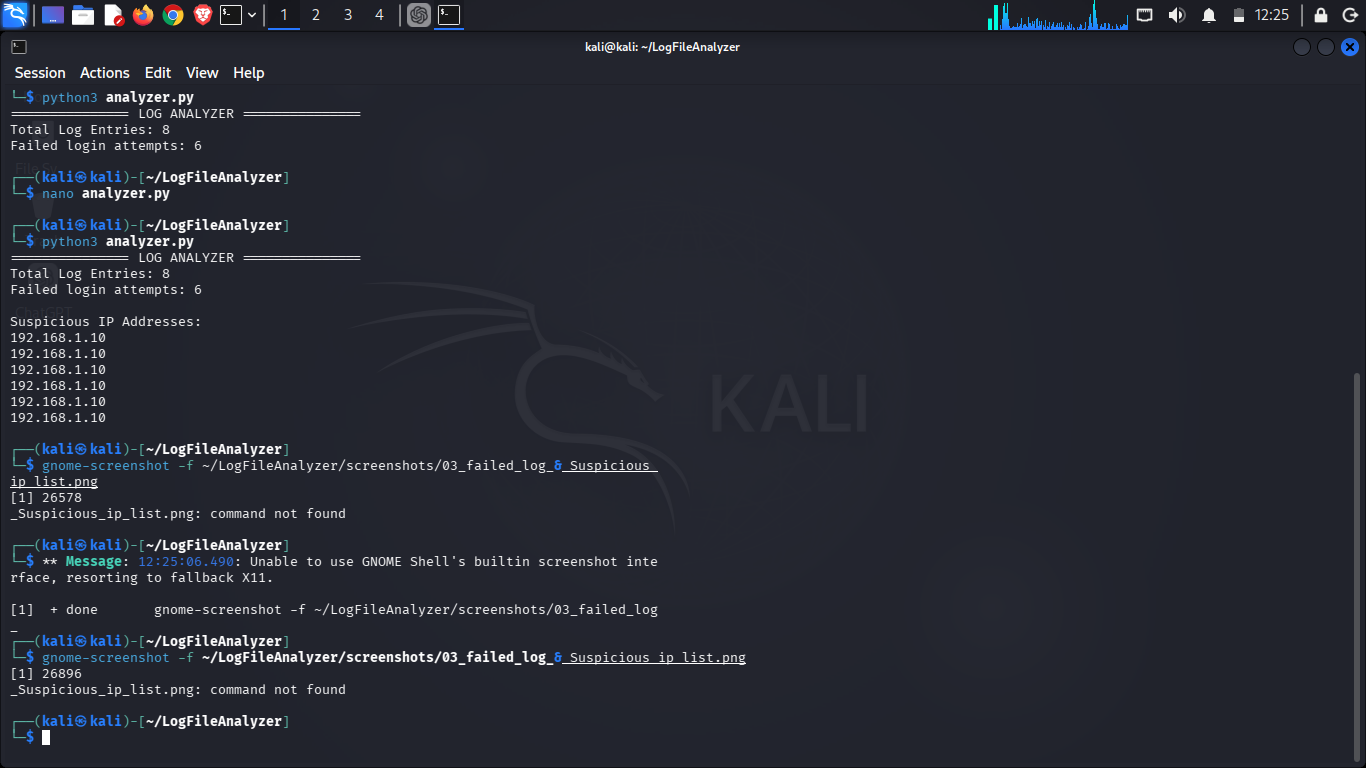Click the 'nano analyzer.py' command line

[x=106, y=193]
